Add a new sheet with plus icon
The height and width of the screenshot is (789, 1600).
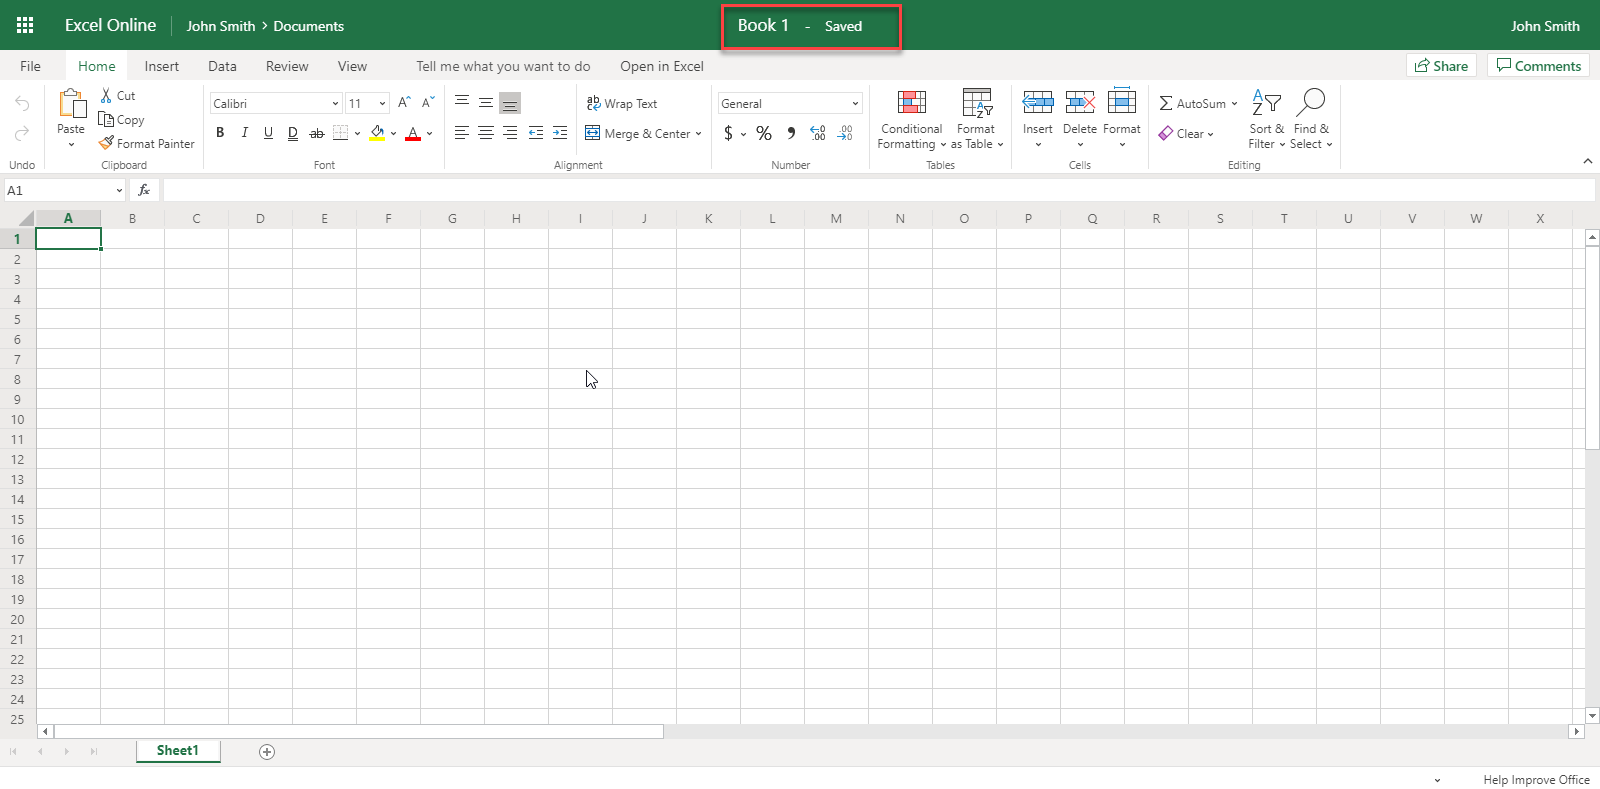267,752
